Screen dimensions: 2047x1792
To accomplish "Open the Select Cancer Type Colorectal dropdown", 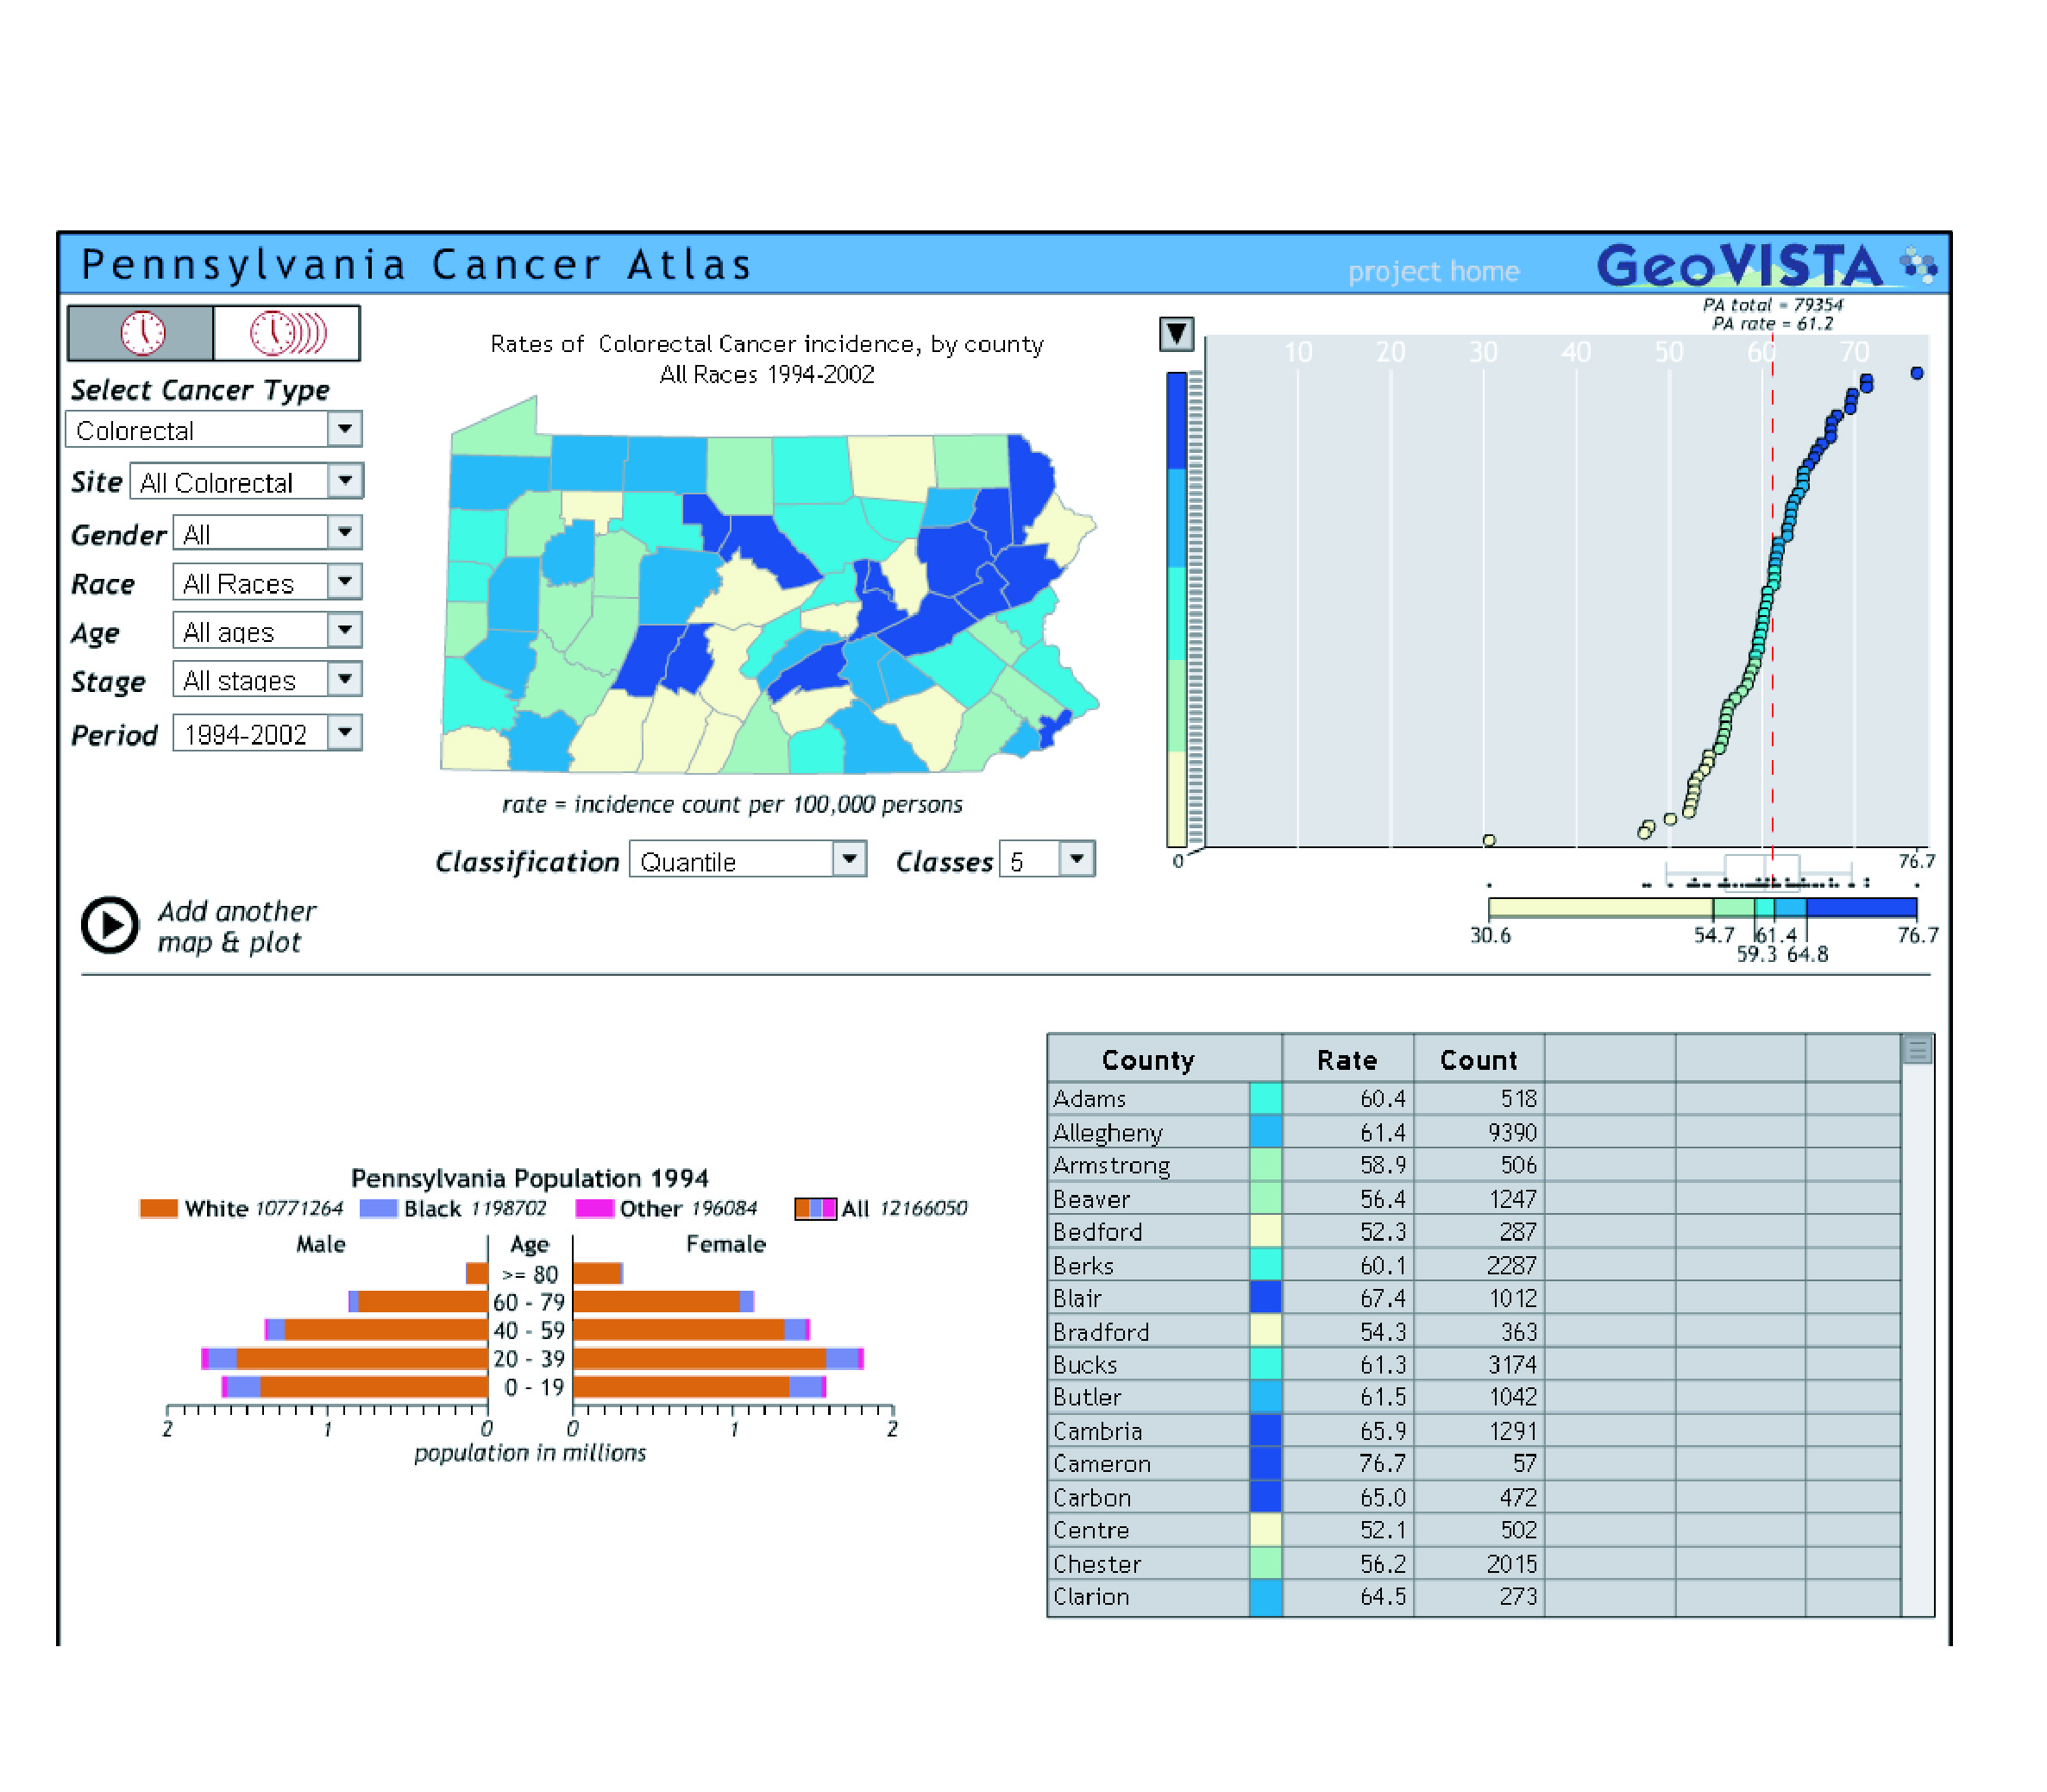I will click(214, 430).
